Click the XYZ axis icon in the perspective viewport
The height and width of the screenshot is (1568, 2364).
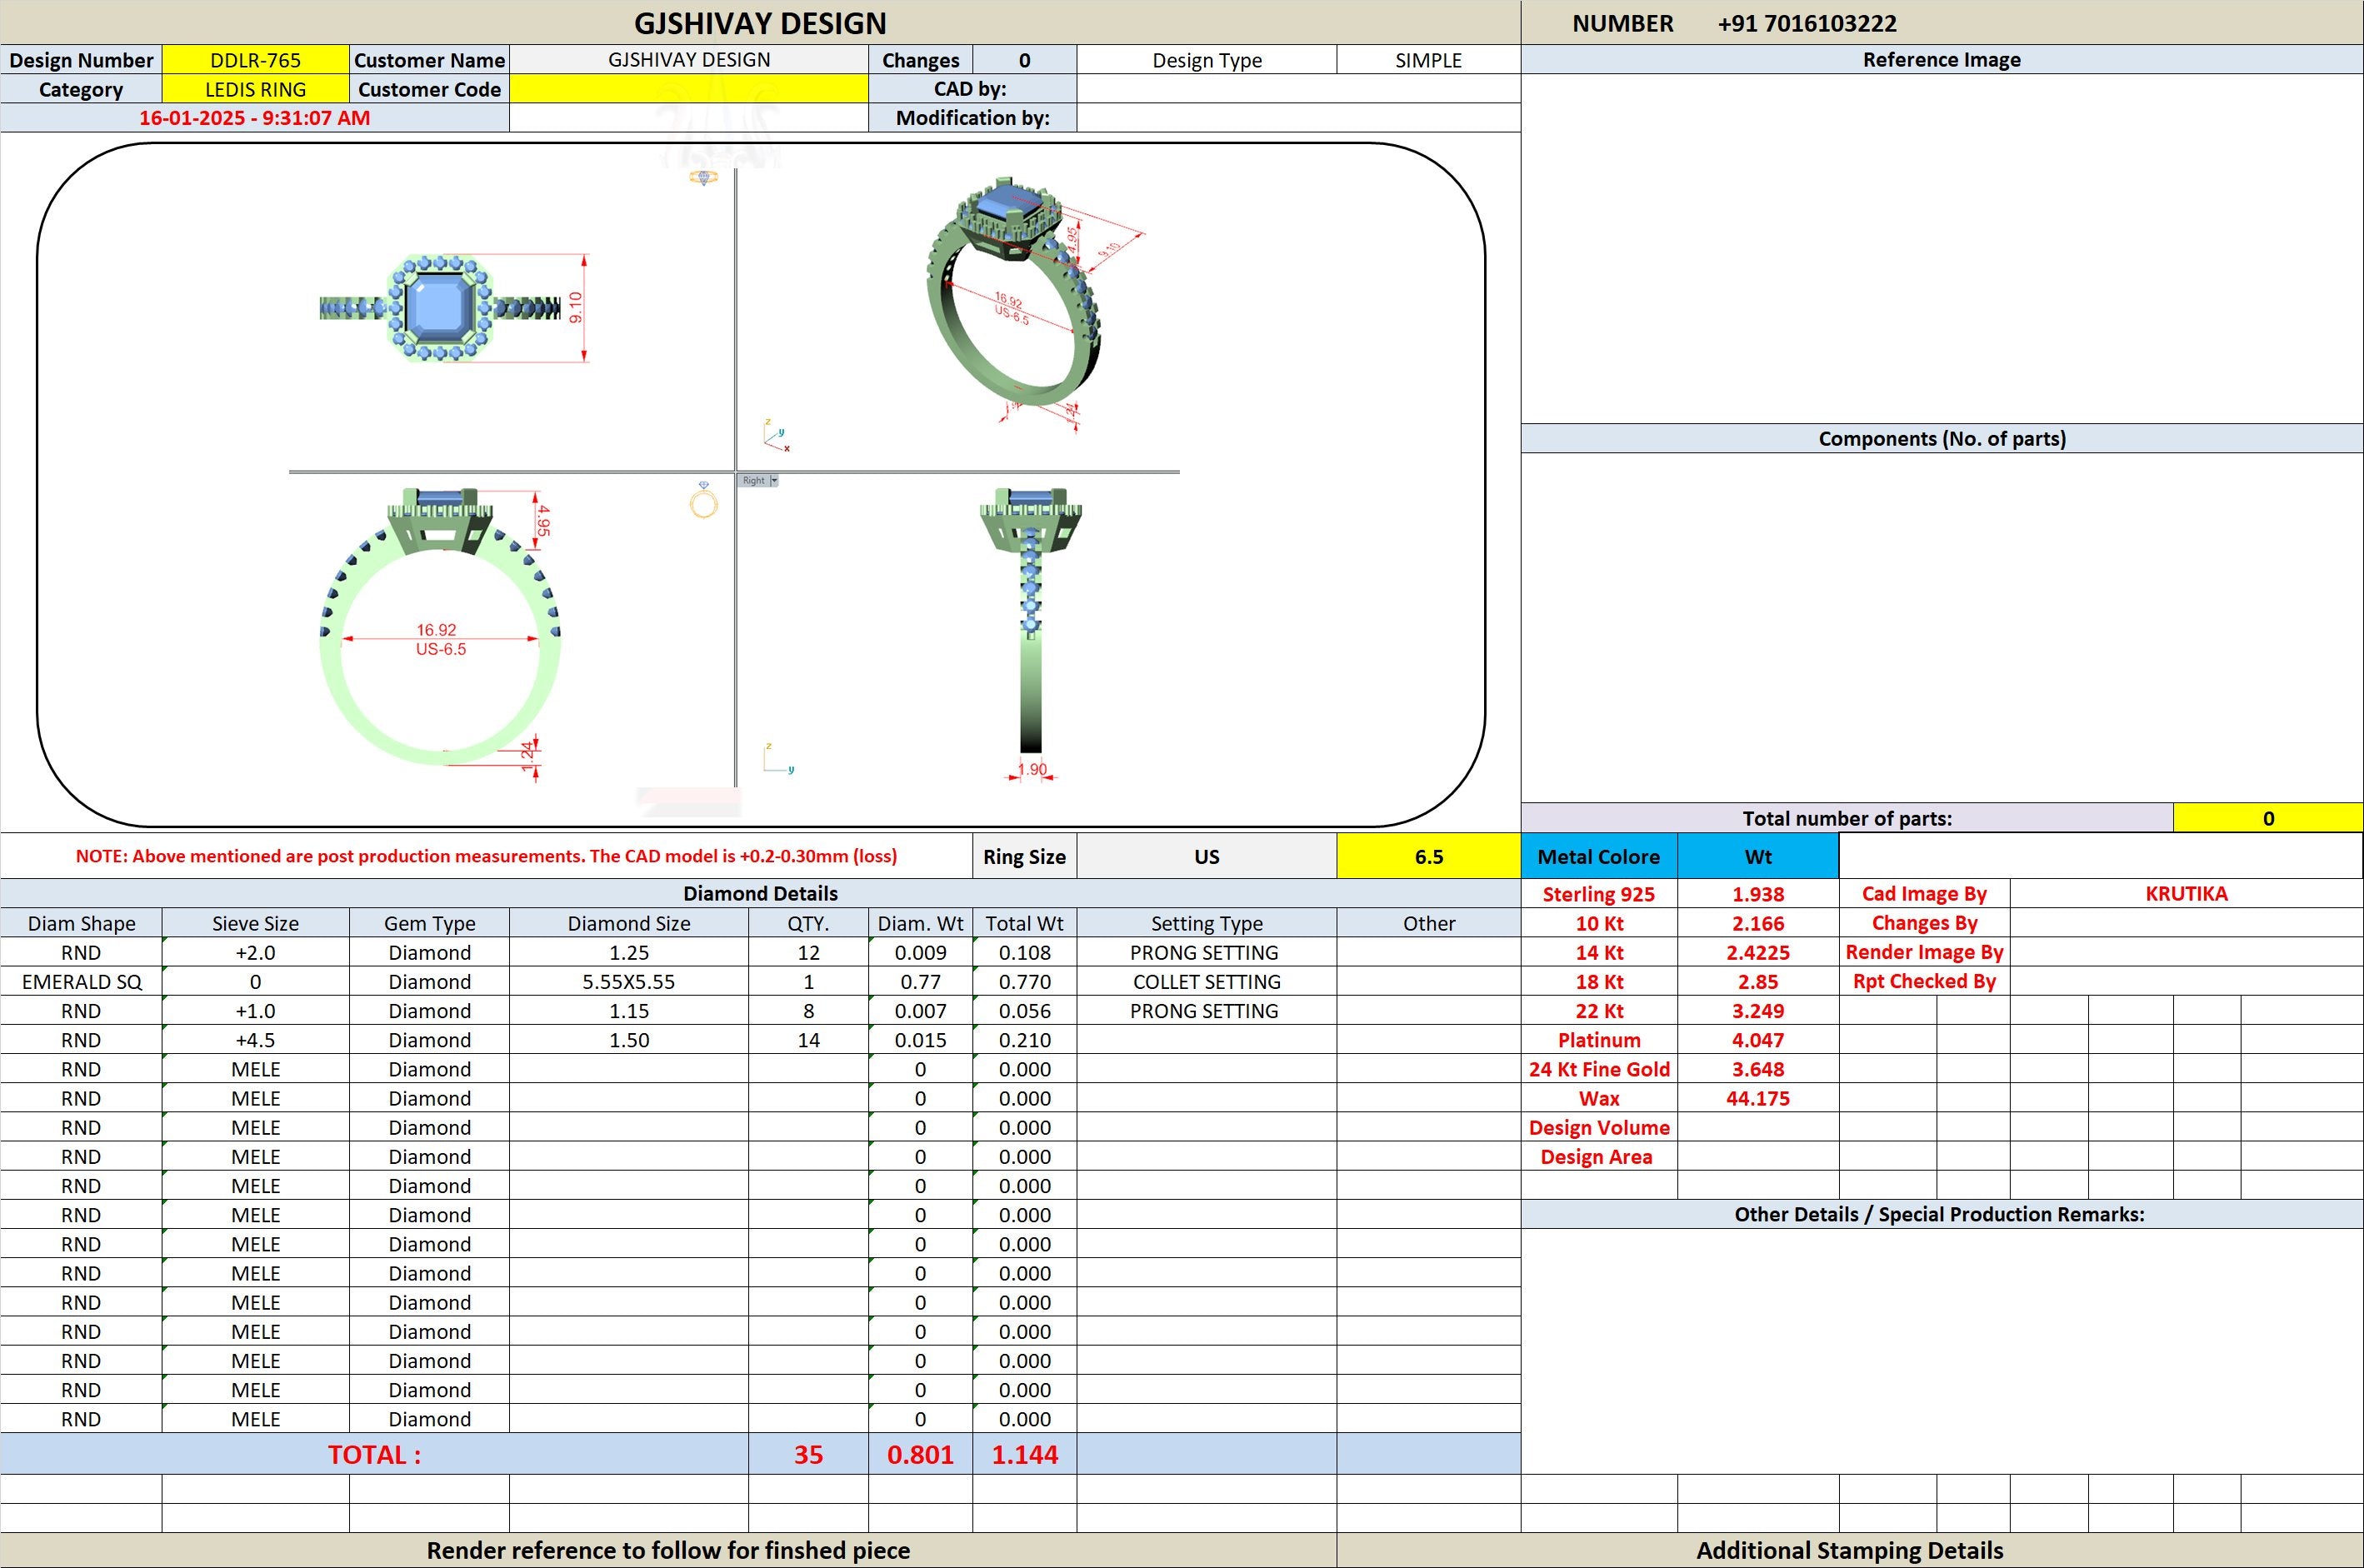[x=776, y=436]
